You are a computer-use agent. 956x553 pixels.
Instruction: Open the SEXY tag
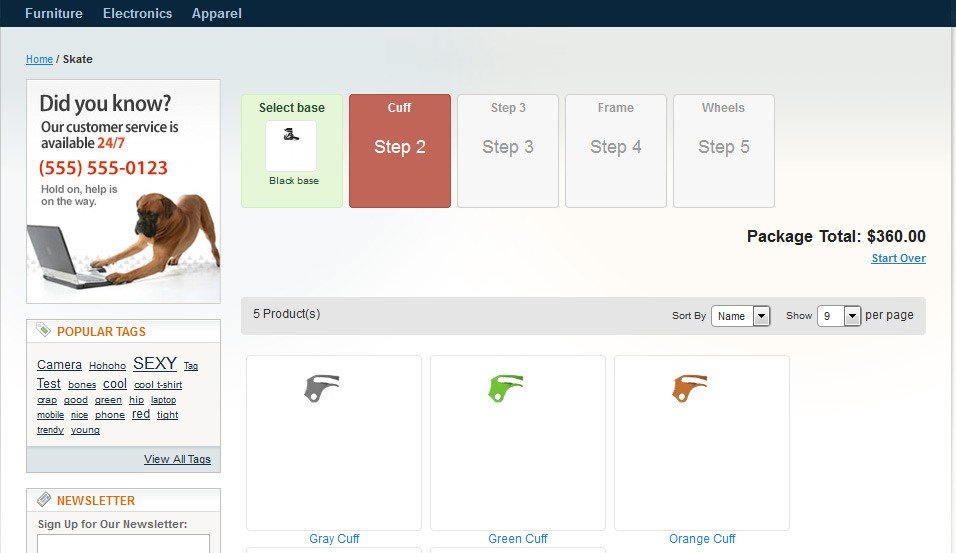pos(155,363)
